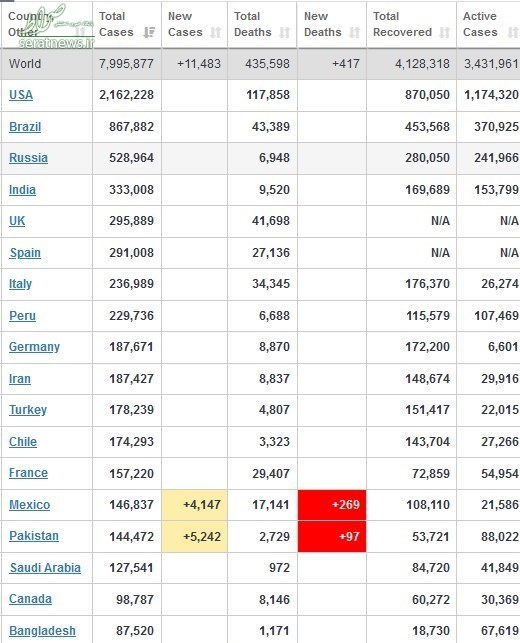Image resolution: width=520 pixels, height=643 pixels.
Task: Click Country sort arrows icon
Action: coord(81,32)
